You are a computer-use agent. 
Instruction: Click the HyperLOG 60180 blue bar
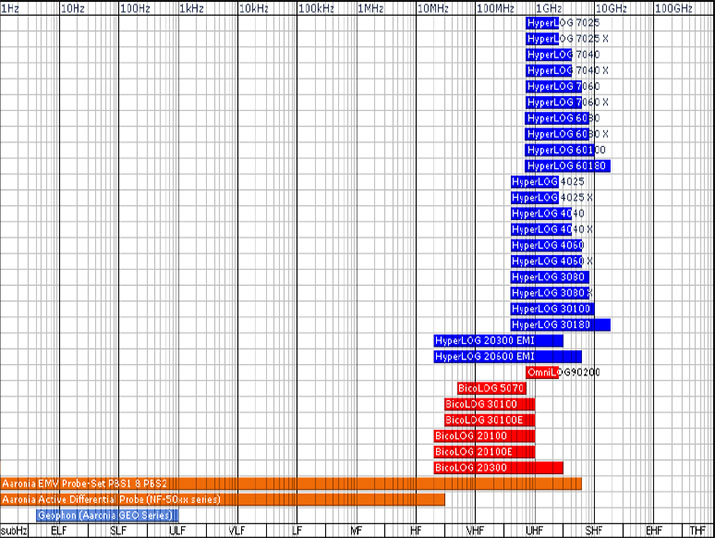566,166
